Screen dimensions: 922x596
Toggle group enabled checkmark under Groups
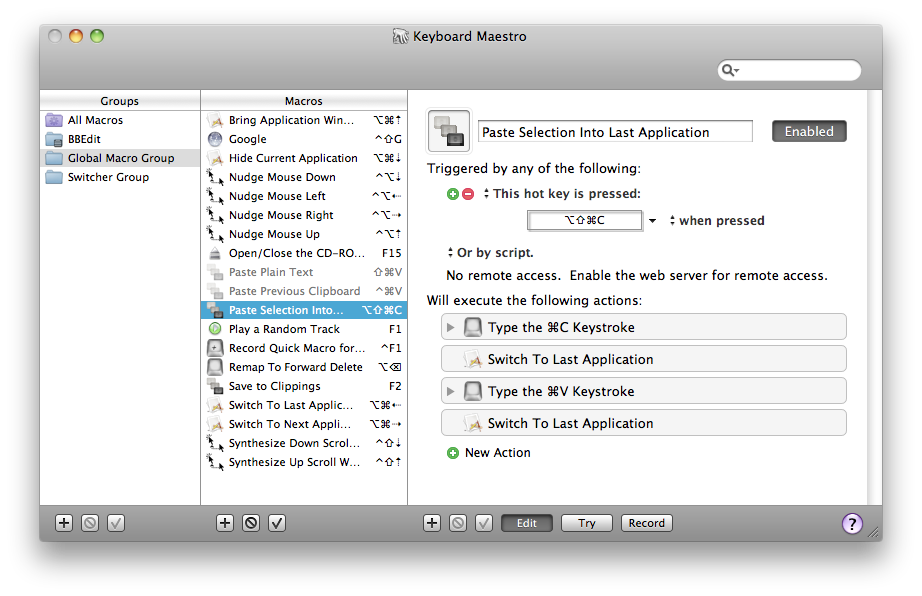click(116, 523)
